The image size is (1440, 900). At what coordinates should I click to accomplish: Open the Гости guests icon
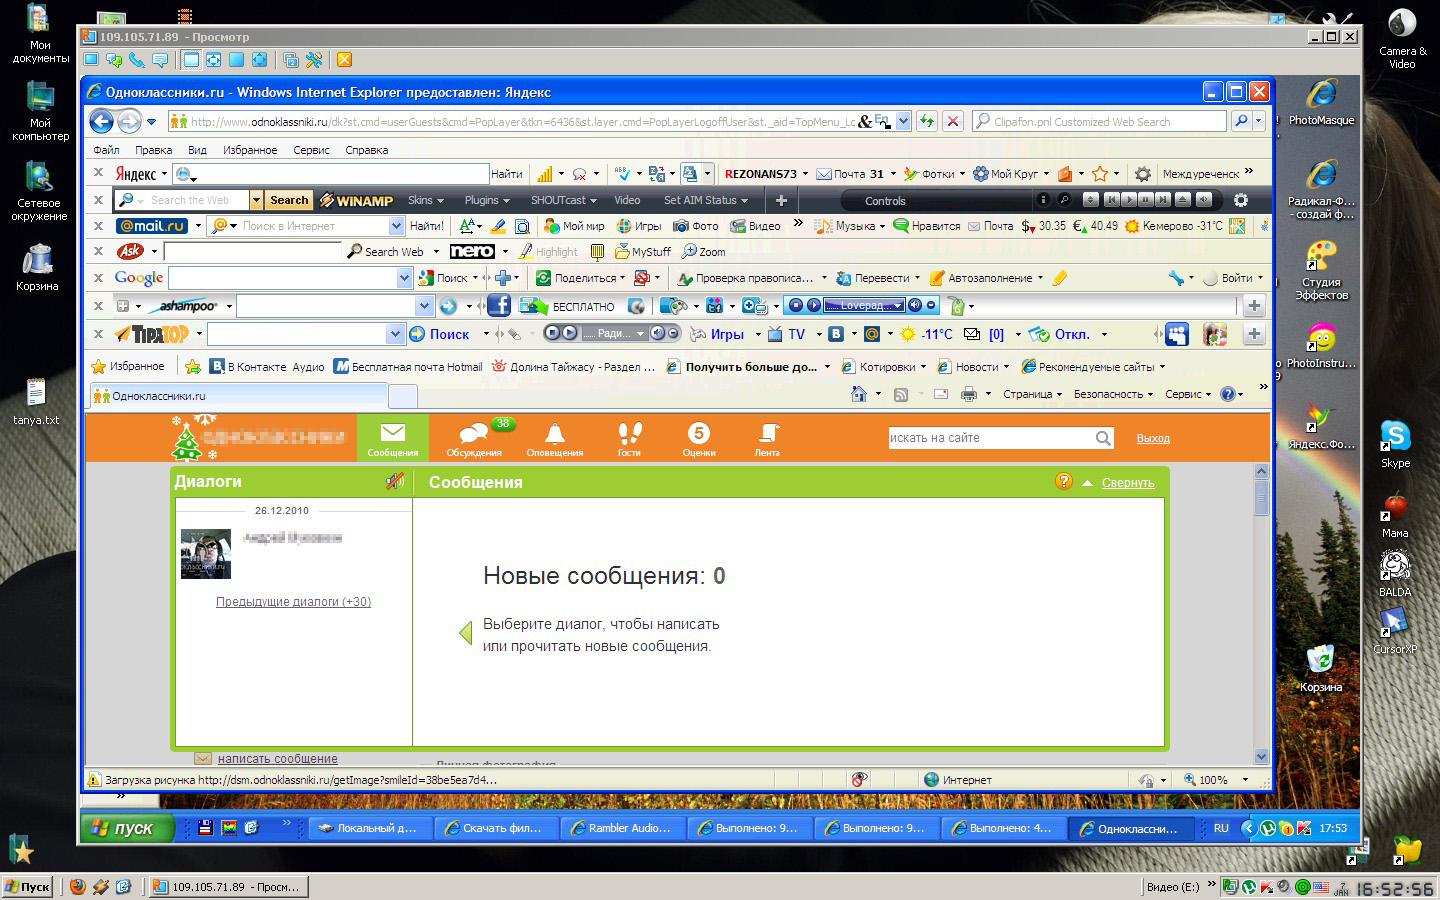pyautogui.click(x=629, y=437)
